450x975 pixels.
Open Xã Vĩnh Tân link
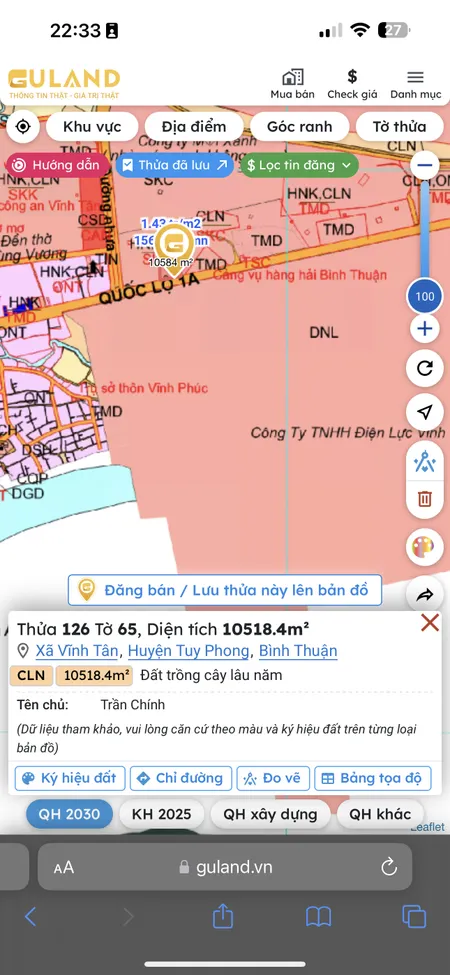click(x=77, y=651)
